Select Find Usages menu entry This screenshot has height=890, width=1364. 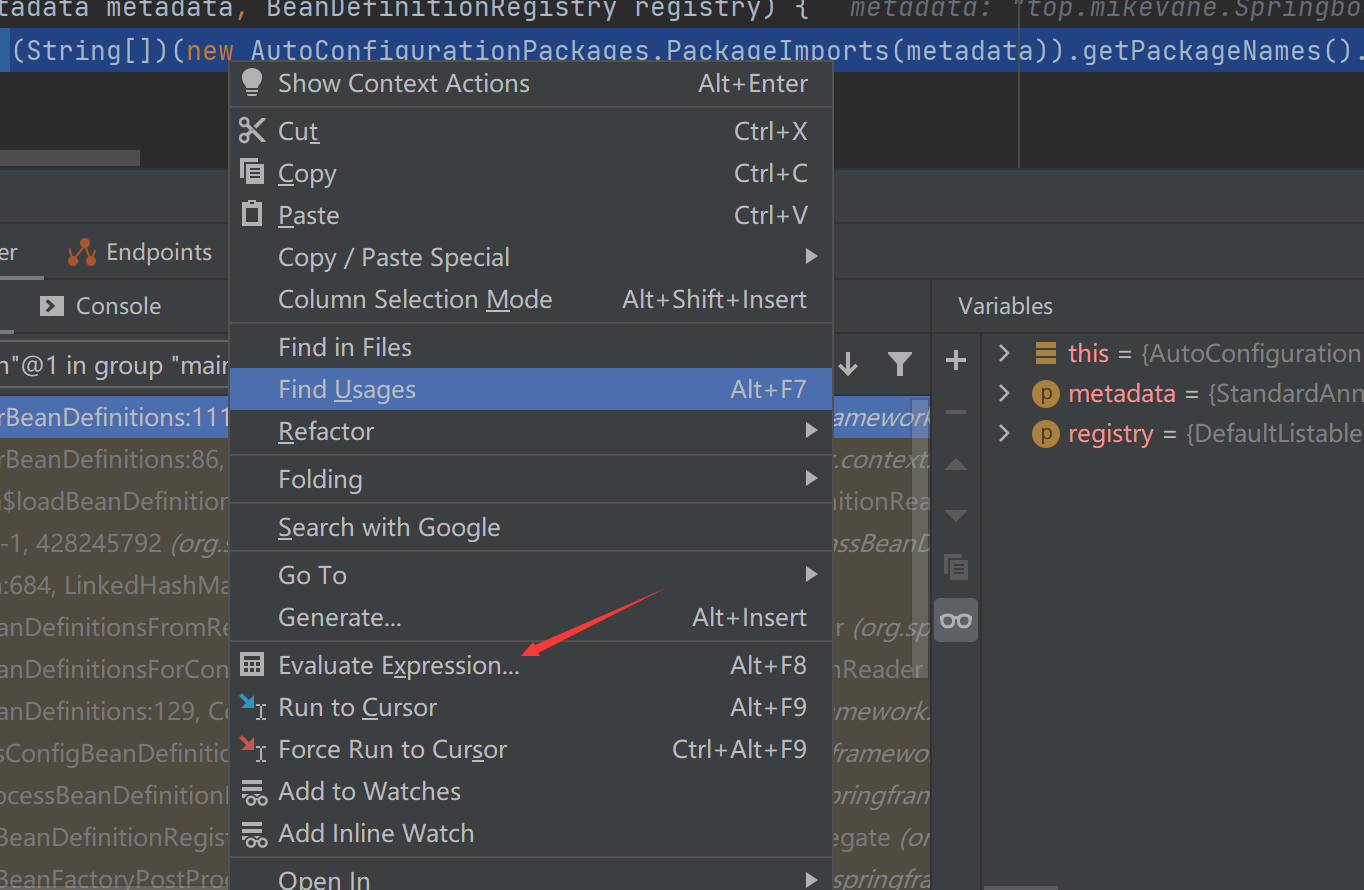point(531,389)
